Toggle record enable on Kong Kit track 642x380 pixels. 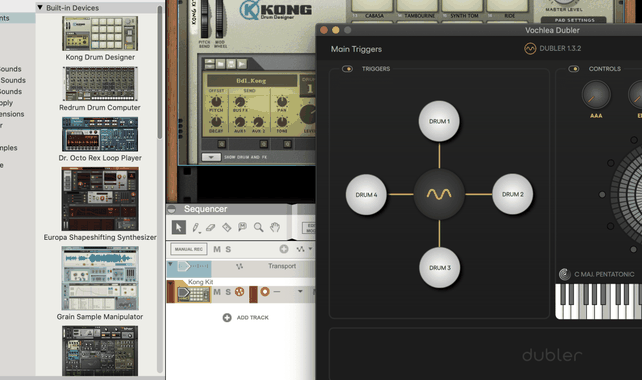coord(265,292)
